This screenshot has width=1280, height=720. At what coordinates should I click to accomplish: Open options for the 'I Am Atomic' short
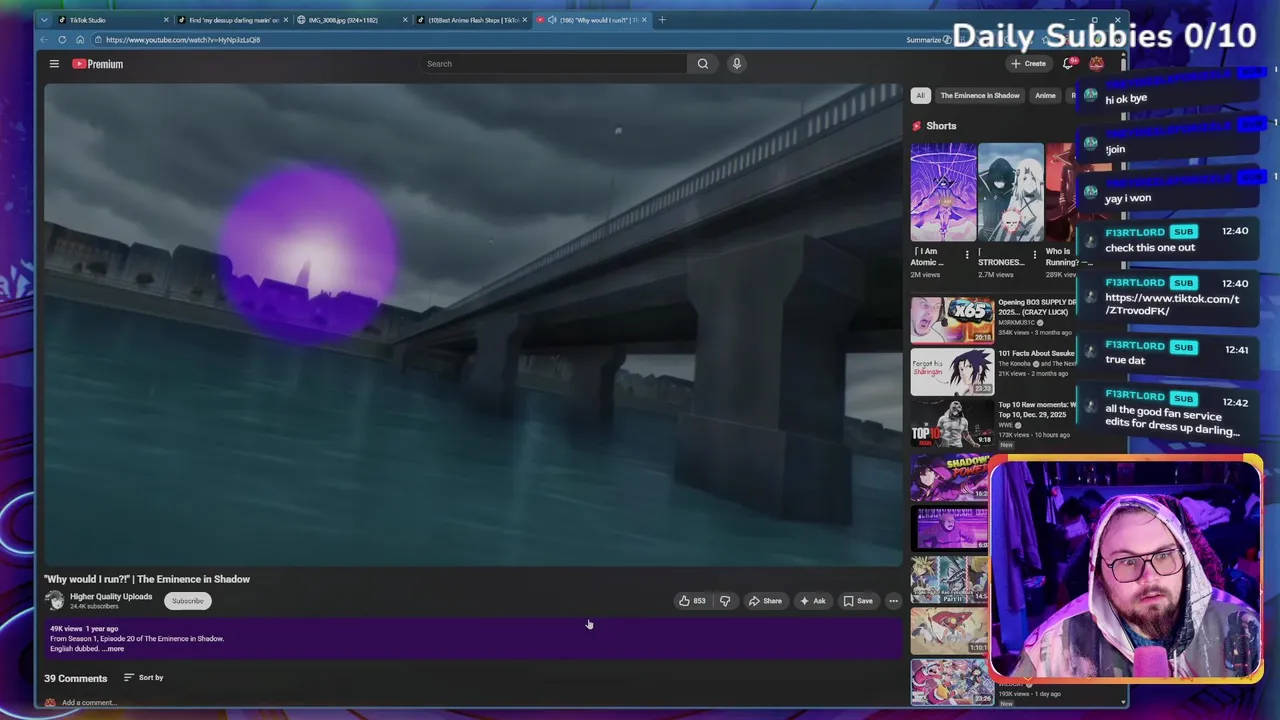[x=967, y=255]
